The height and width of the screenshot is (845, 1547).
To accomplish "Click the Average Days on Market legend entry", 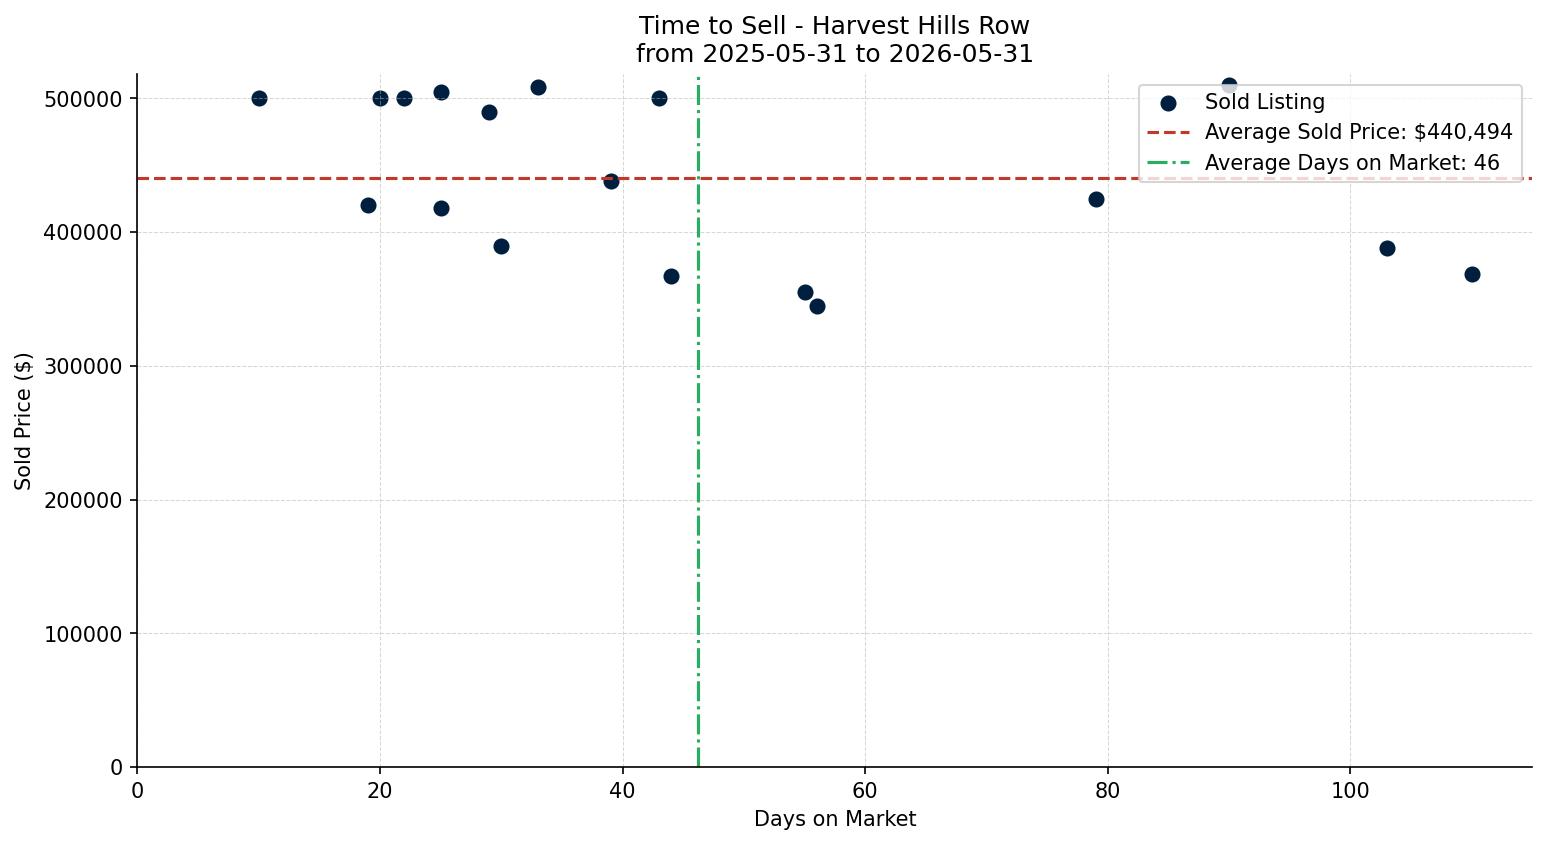I will point(1323,163).
